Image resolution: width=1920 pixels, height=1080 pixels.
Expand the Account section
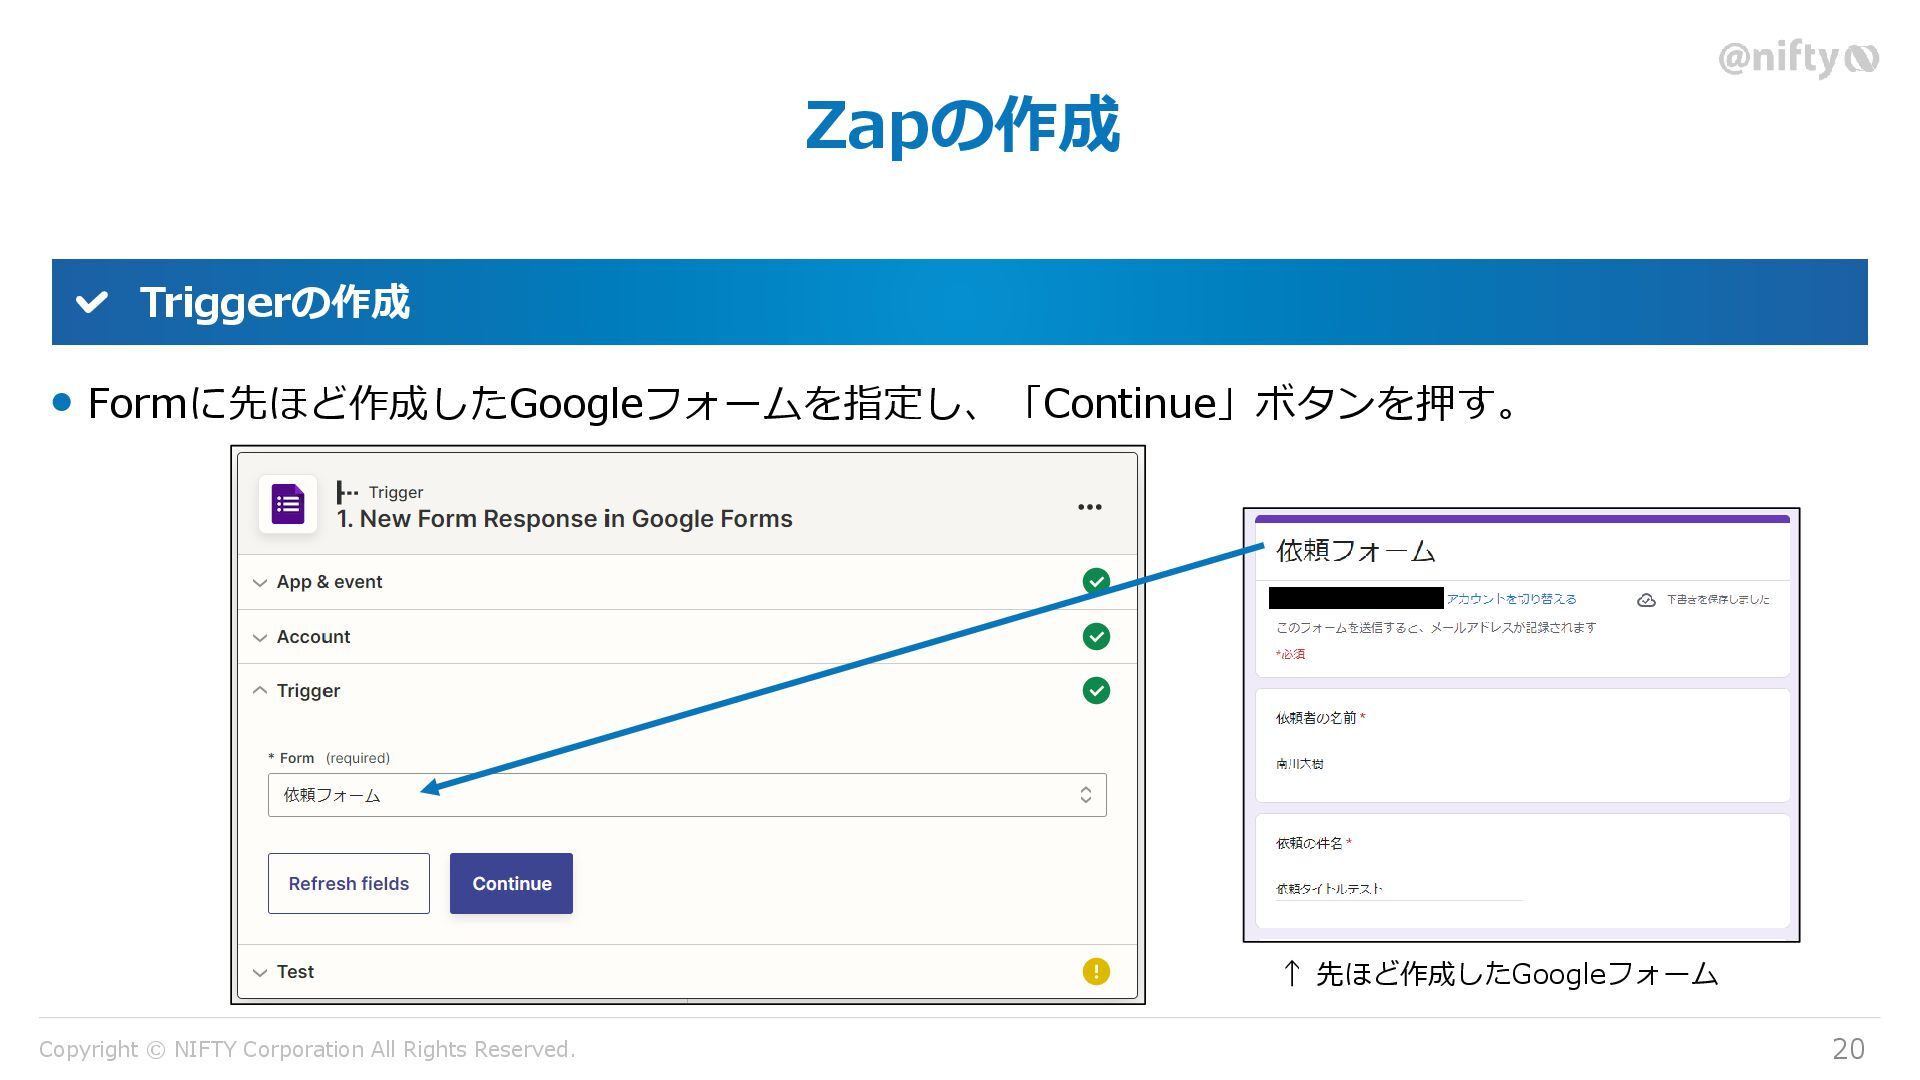313,637
